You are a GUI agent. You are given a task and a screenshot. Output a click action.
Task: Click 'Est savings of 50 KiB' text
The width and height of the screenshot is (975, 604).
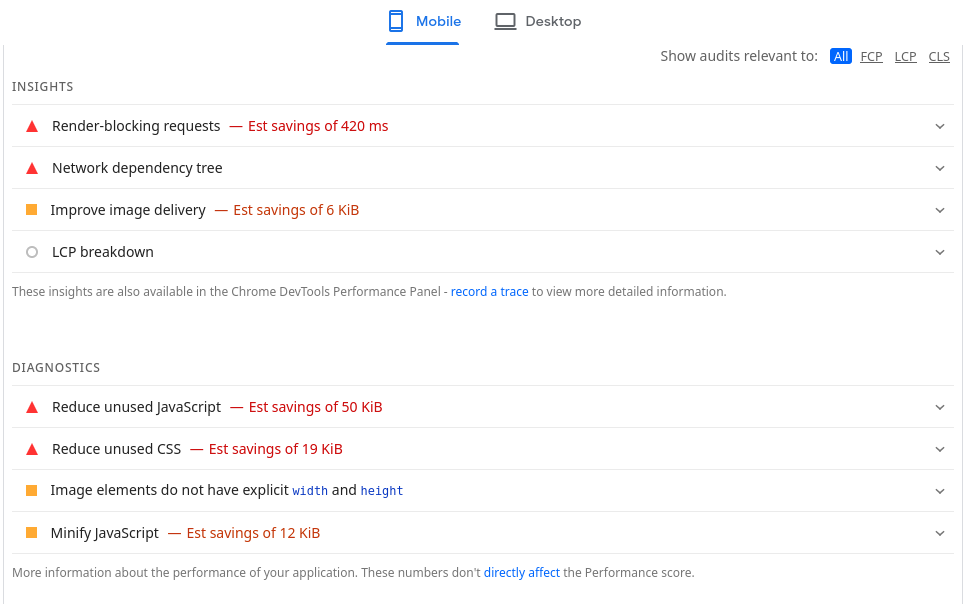tap(315, 407)
